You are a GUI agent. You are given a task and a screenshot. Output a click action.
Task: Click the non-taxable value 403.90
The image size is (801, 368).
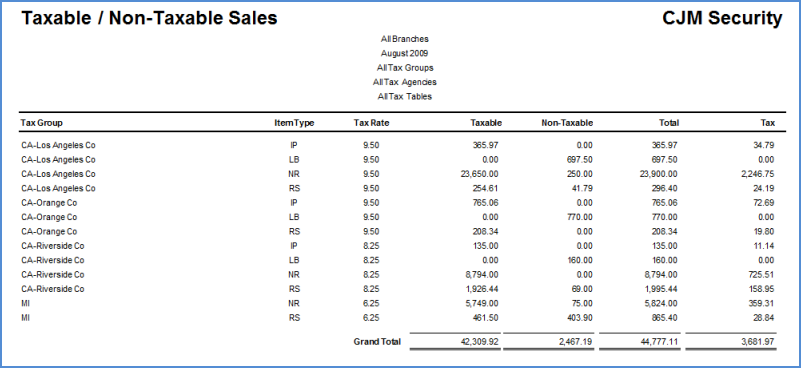pos(581,318)
